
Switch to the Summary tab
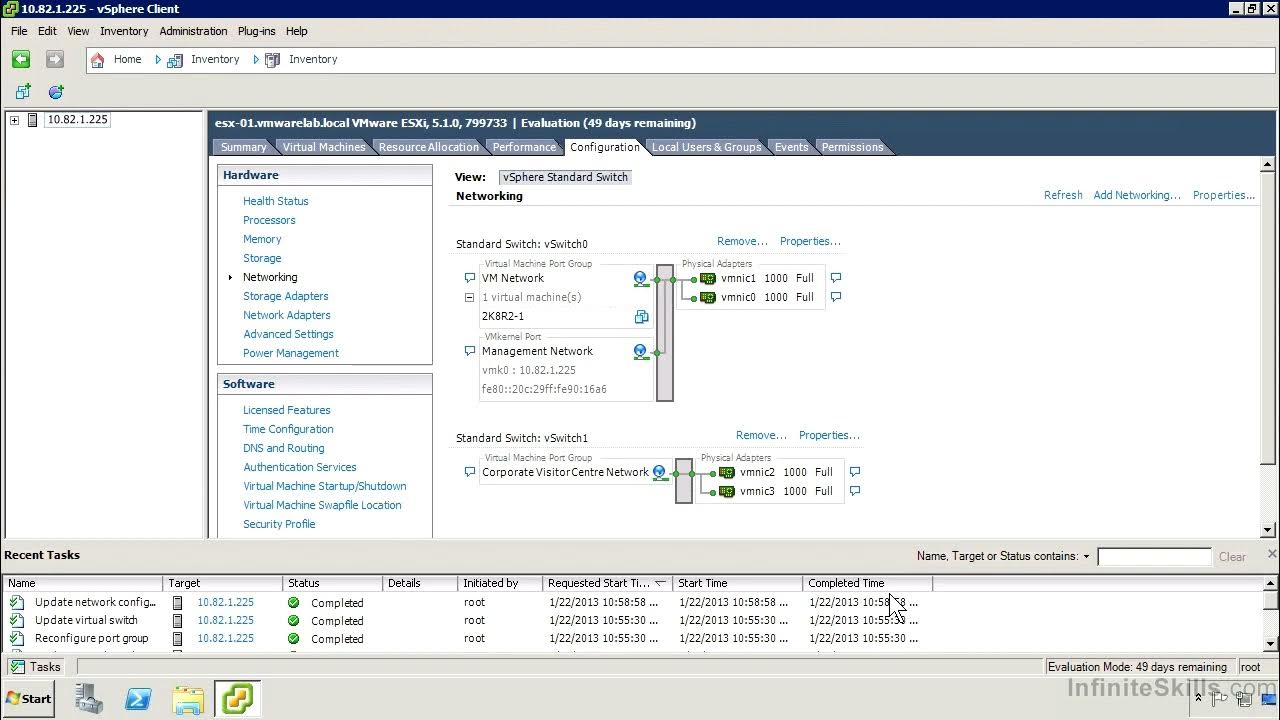244,147
